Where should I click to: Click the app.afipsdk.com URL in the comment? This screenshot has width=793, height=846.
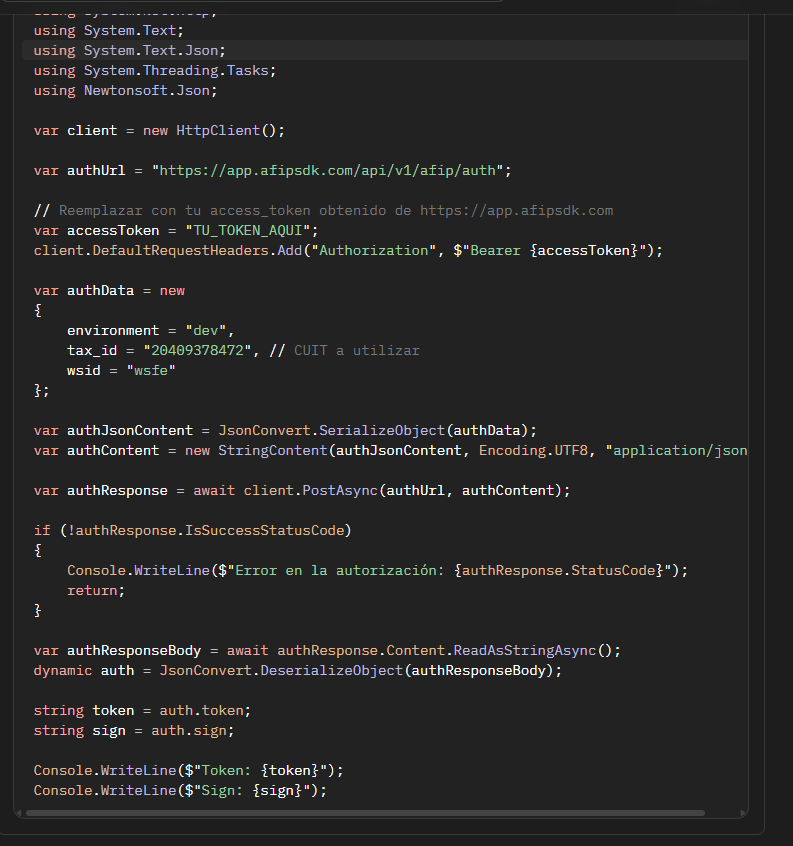point(516,210)
